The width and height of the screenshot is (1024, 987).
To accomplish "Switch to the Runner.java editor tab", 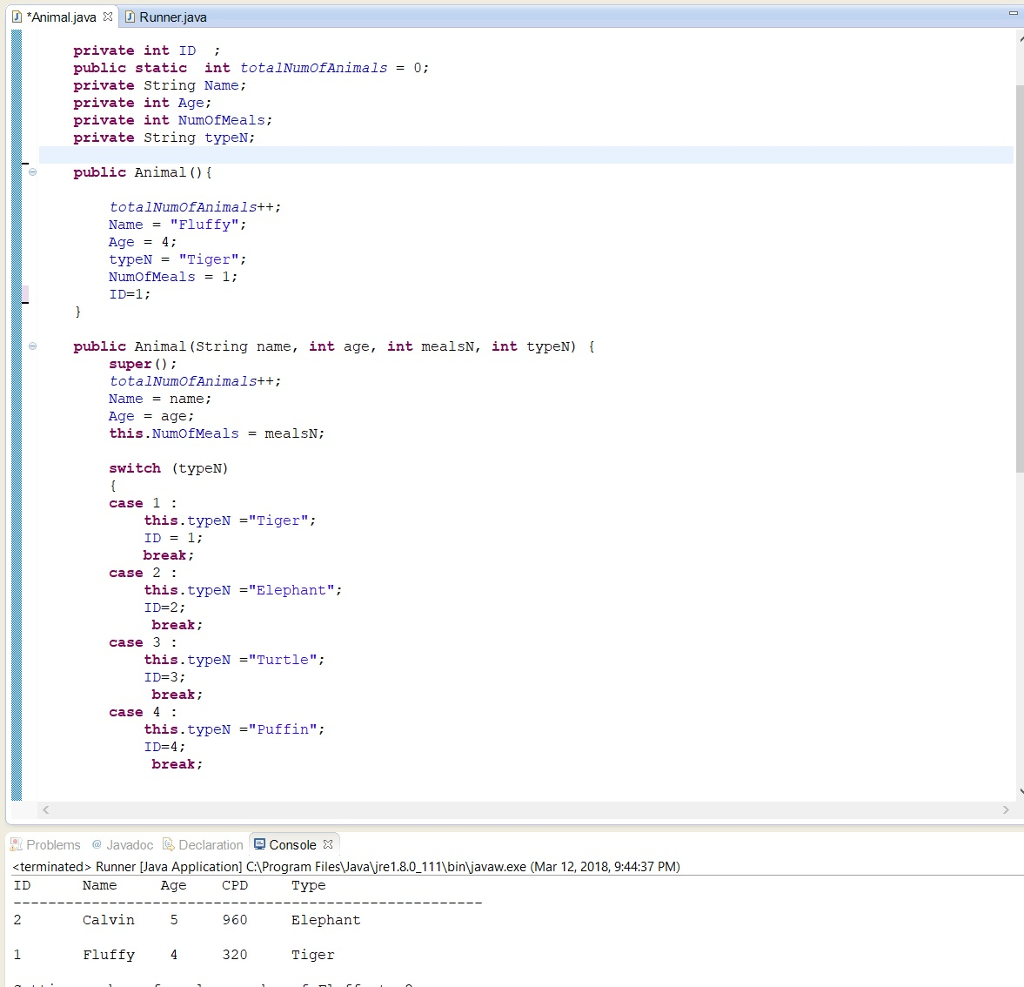I will tap(173, 17).
